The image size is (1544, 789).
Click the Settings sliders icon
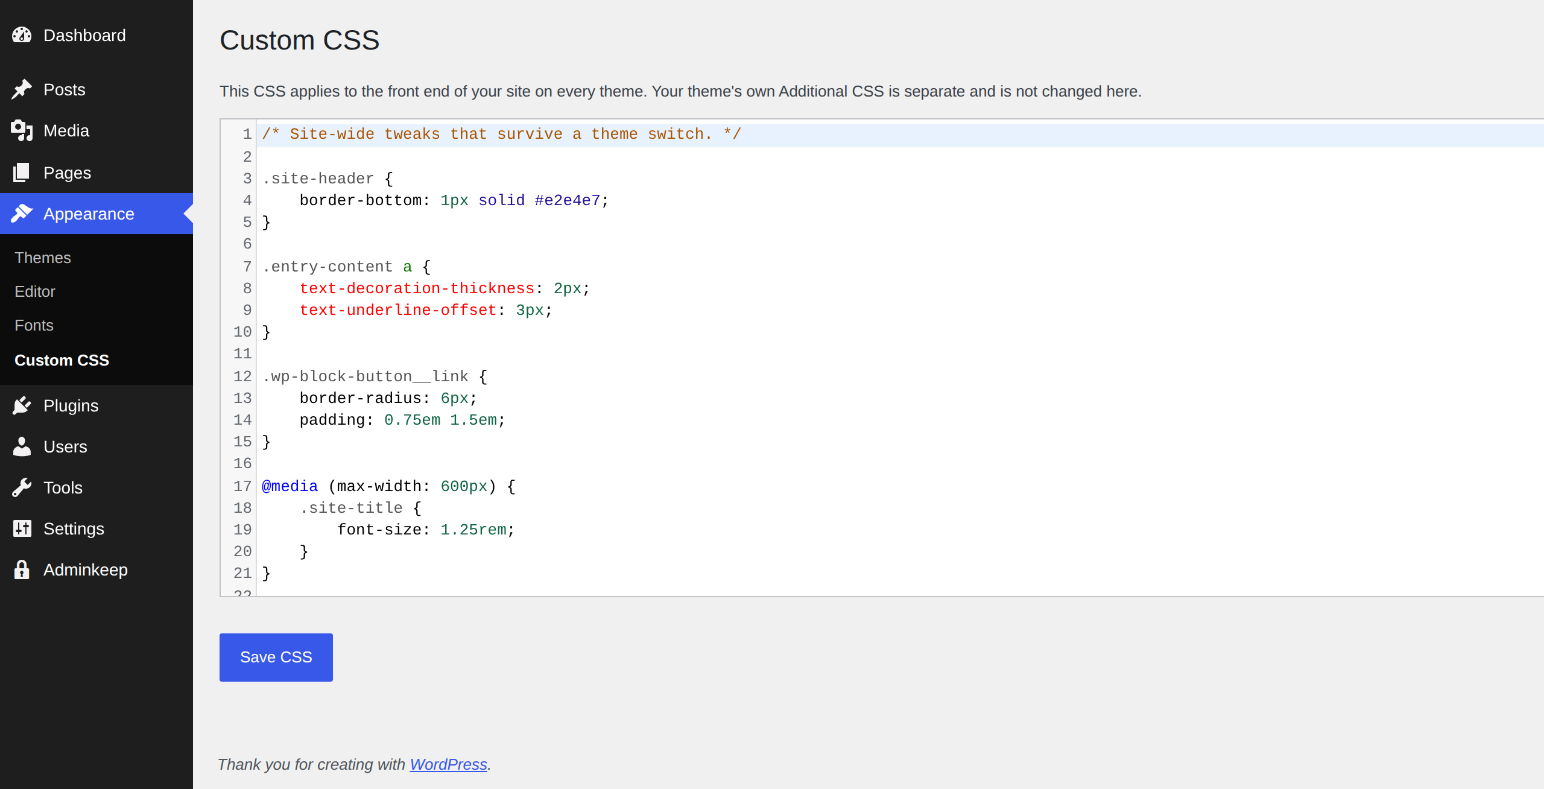[22, 529]
